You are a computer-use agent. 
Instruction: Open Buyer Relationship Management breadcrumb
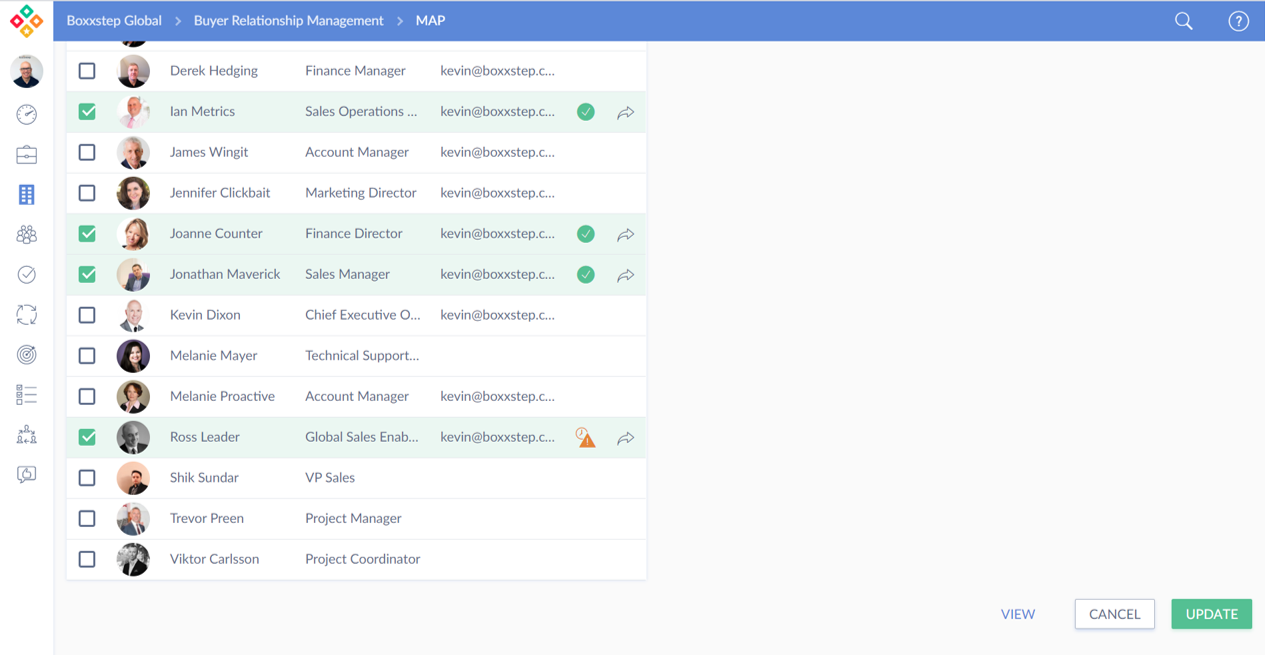click(288, 21)
